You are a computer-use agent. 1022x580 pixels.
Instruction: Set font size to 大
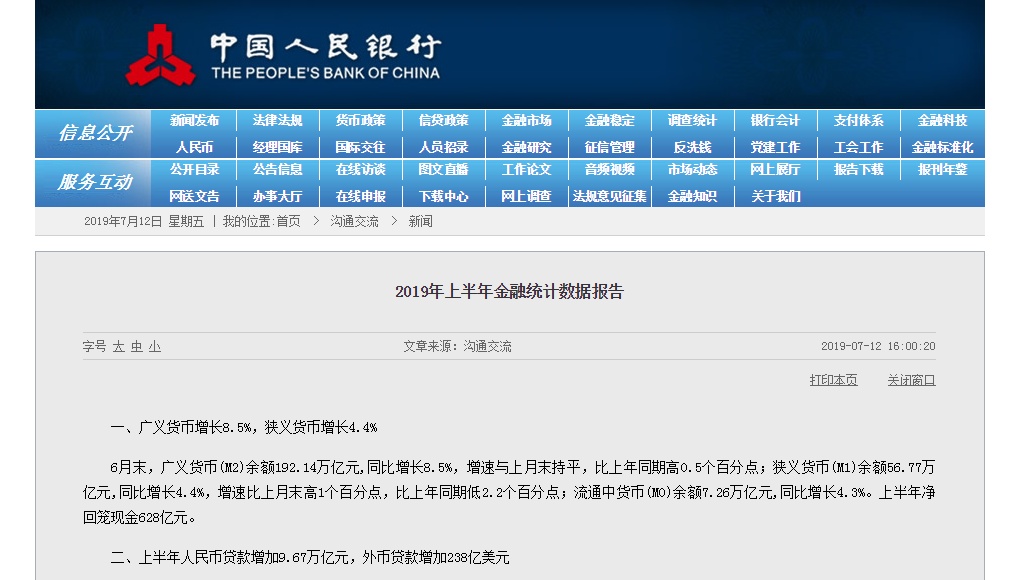(119, 347)
